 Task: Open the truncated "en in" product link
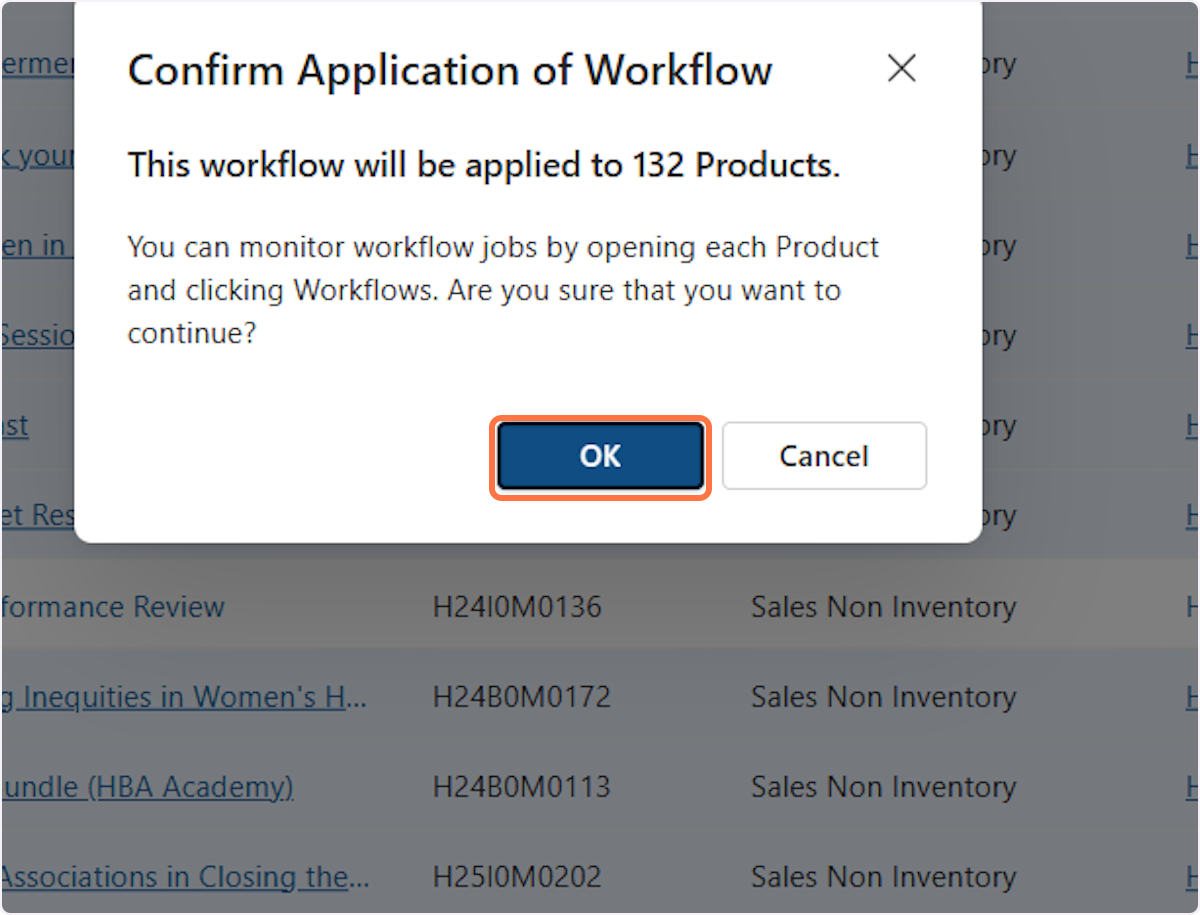tap(34, 246)
